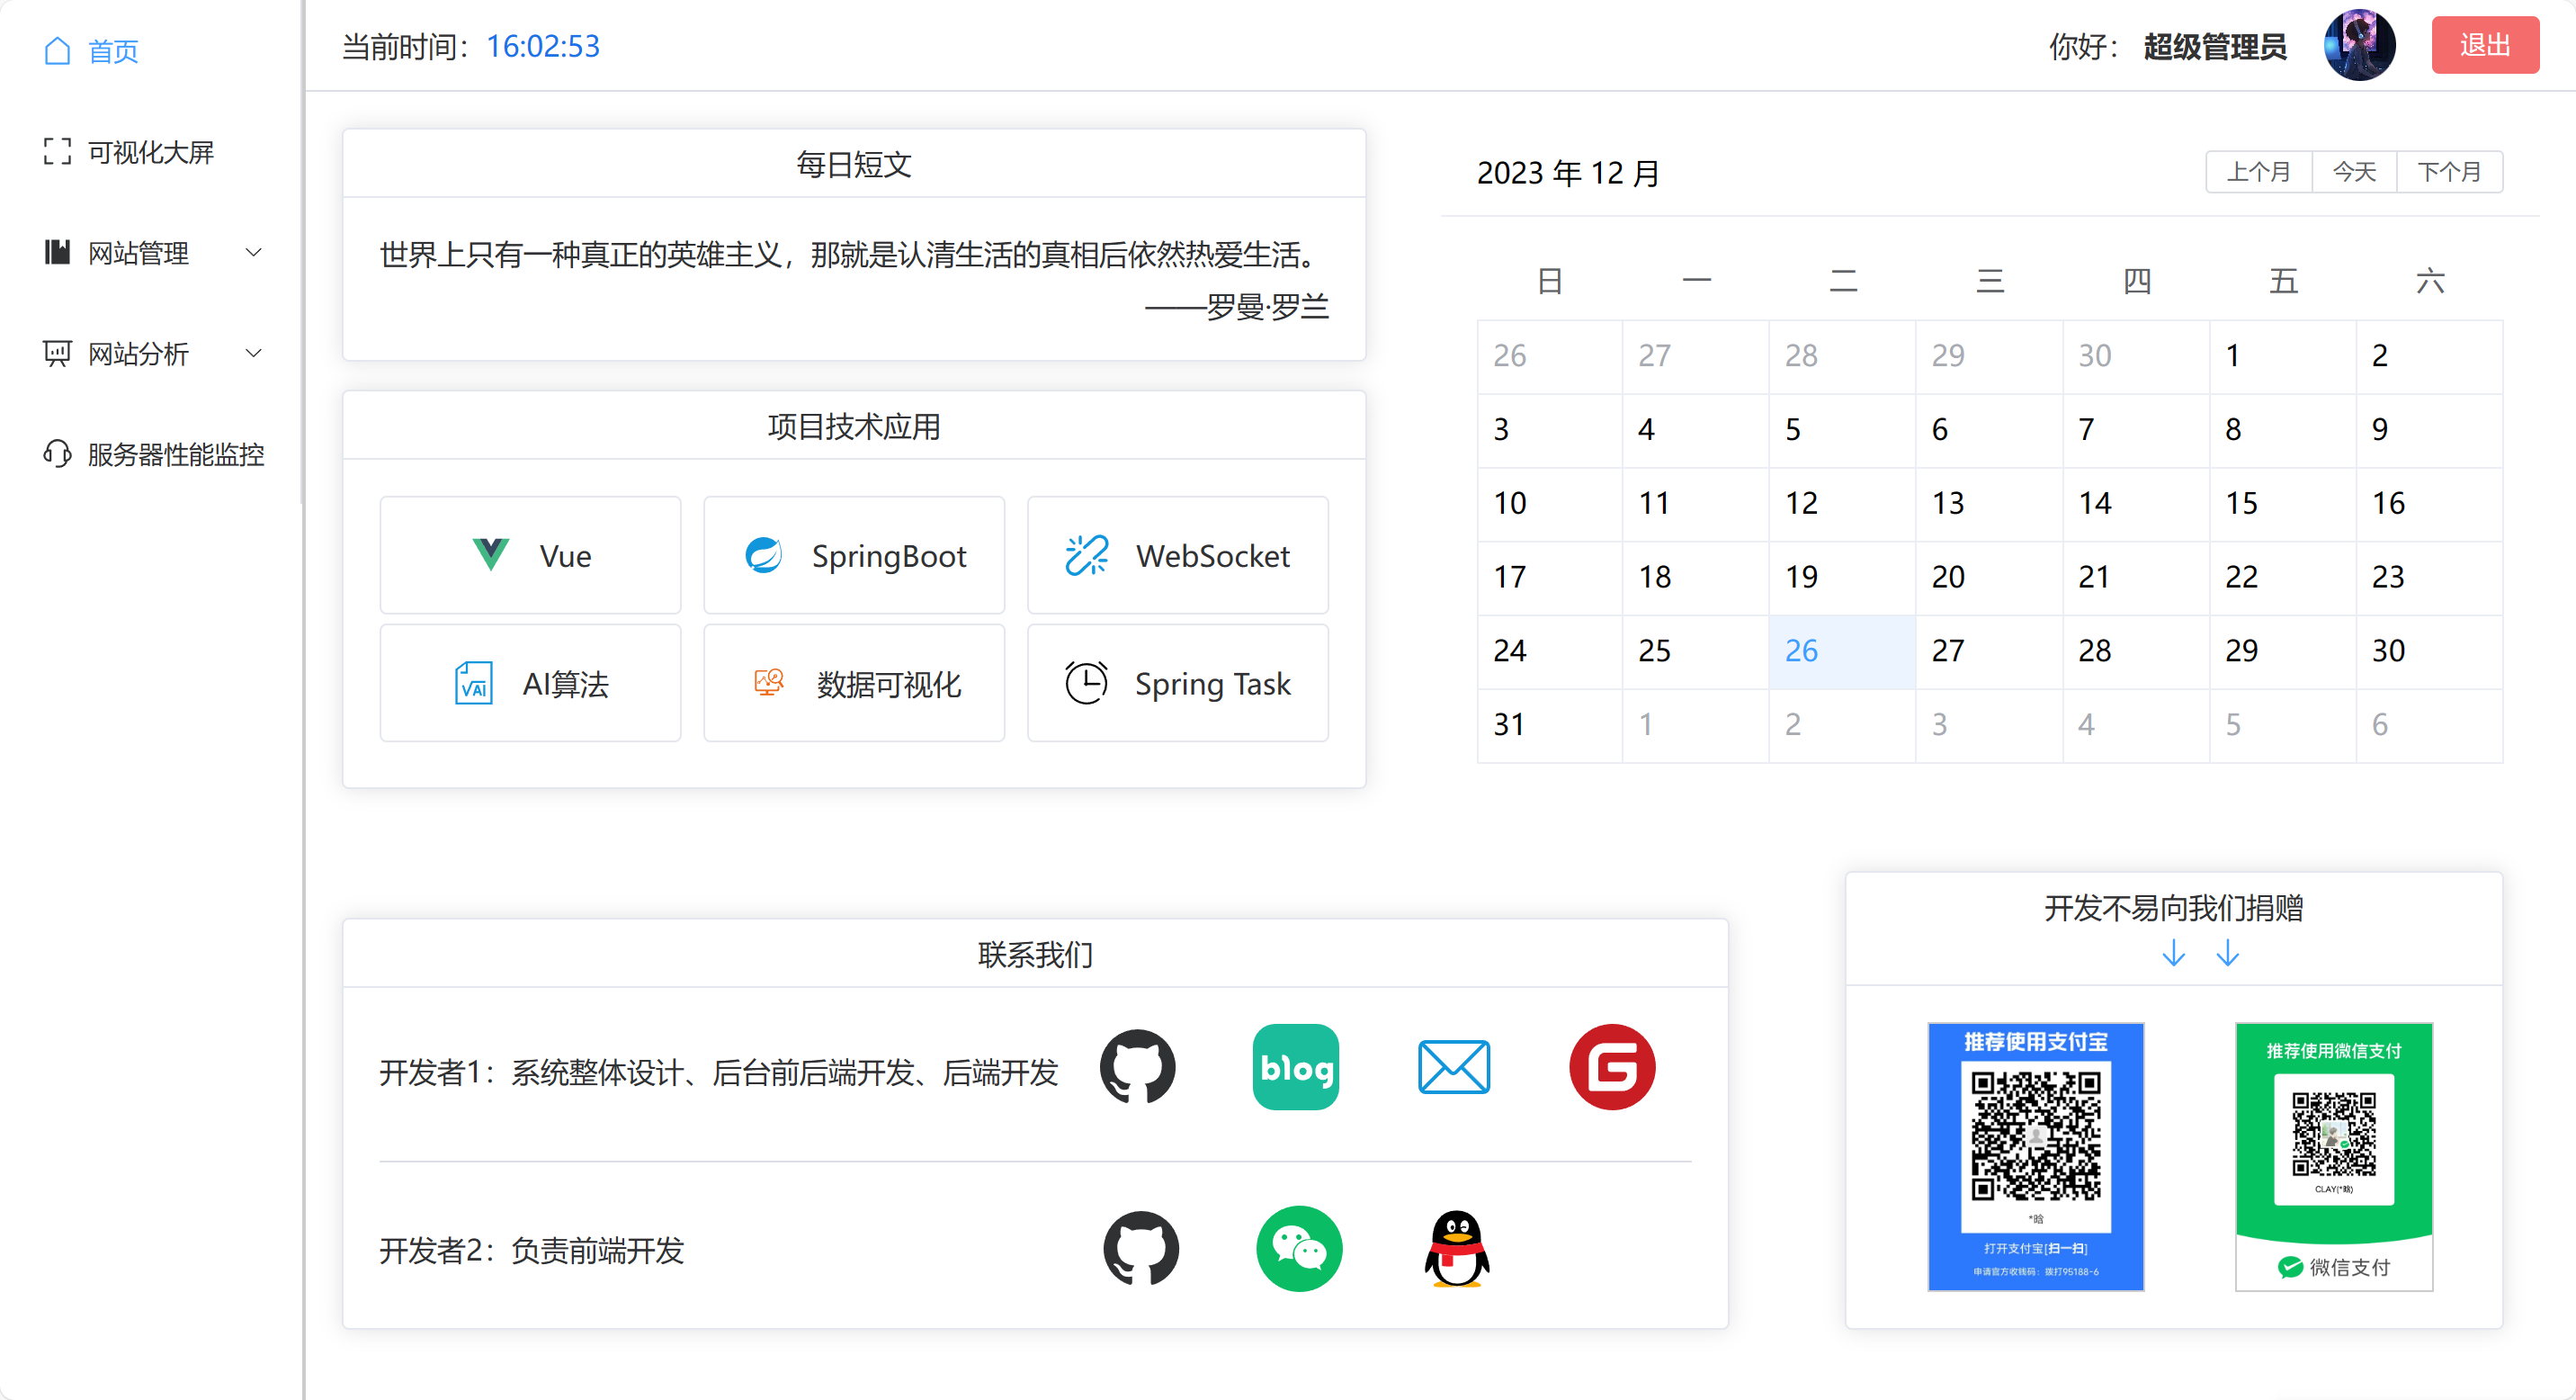Select December 1 in the calendar

tap(2283, 356)
